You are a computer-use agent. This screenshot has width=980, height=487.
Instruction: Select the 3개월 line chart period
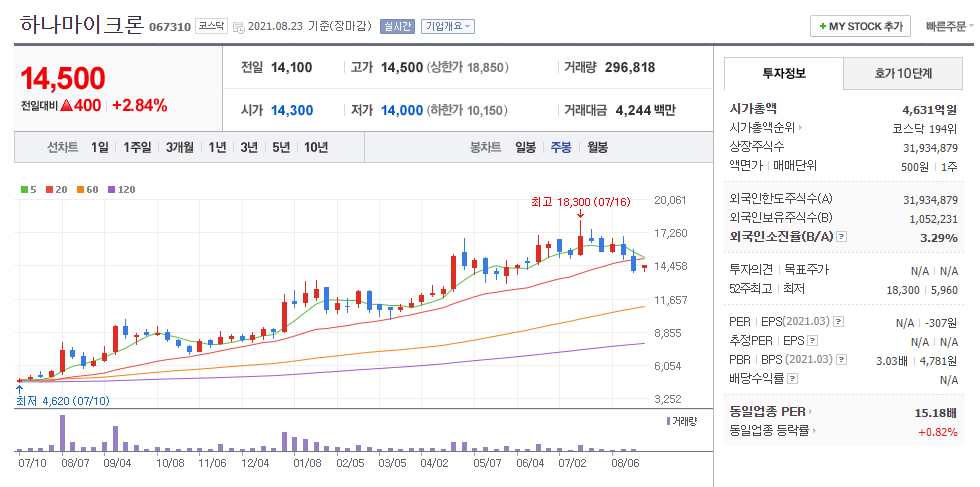point(180,148)
